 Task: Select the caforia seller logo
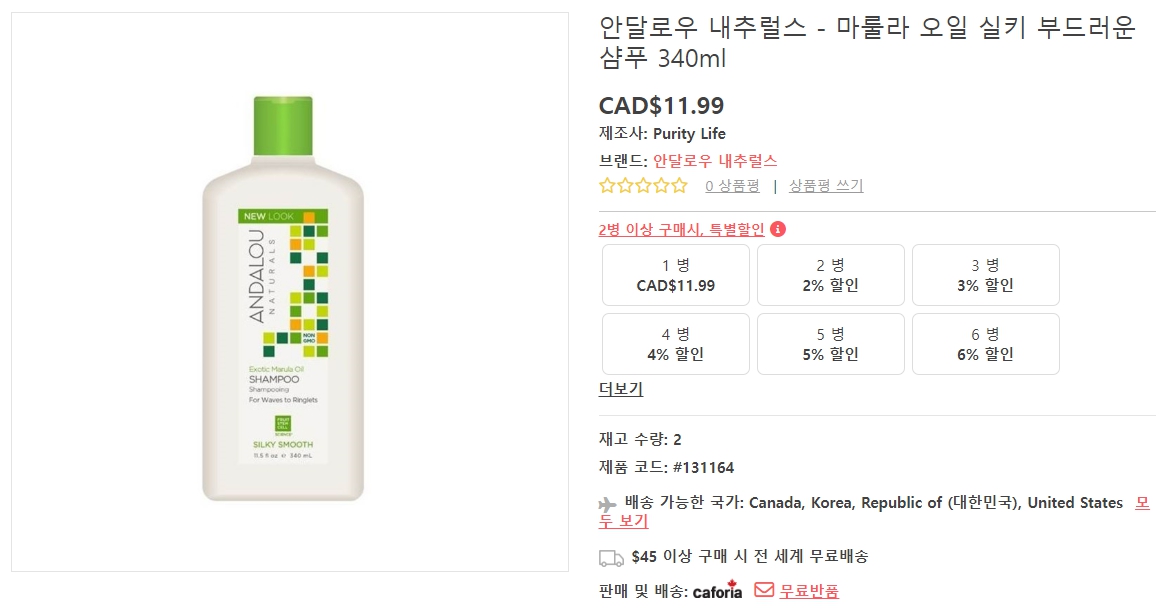[x=716, y=591]
